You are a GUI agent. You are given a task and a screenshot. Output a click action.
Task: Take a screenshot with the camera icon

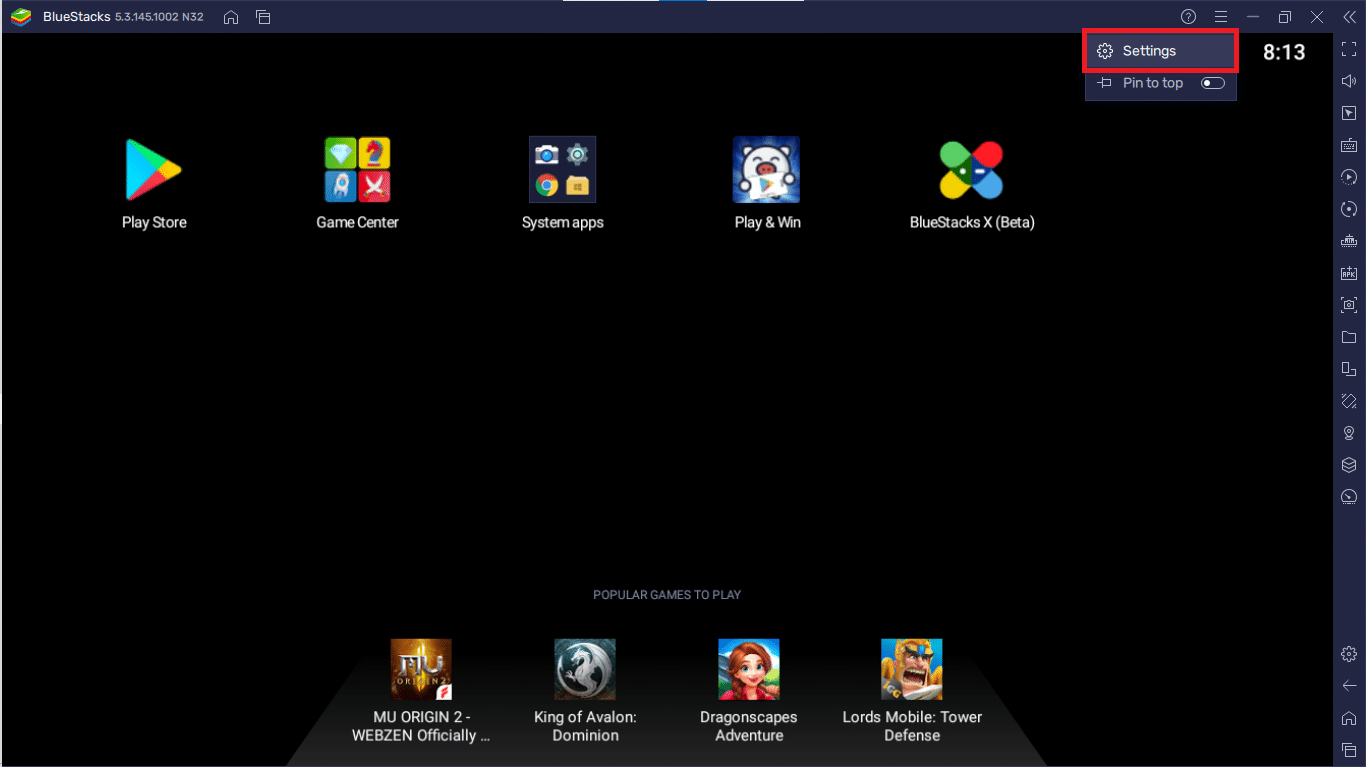pos(1349,305)
